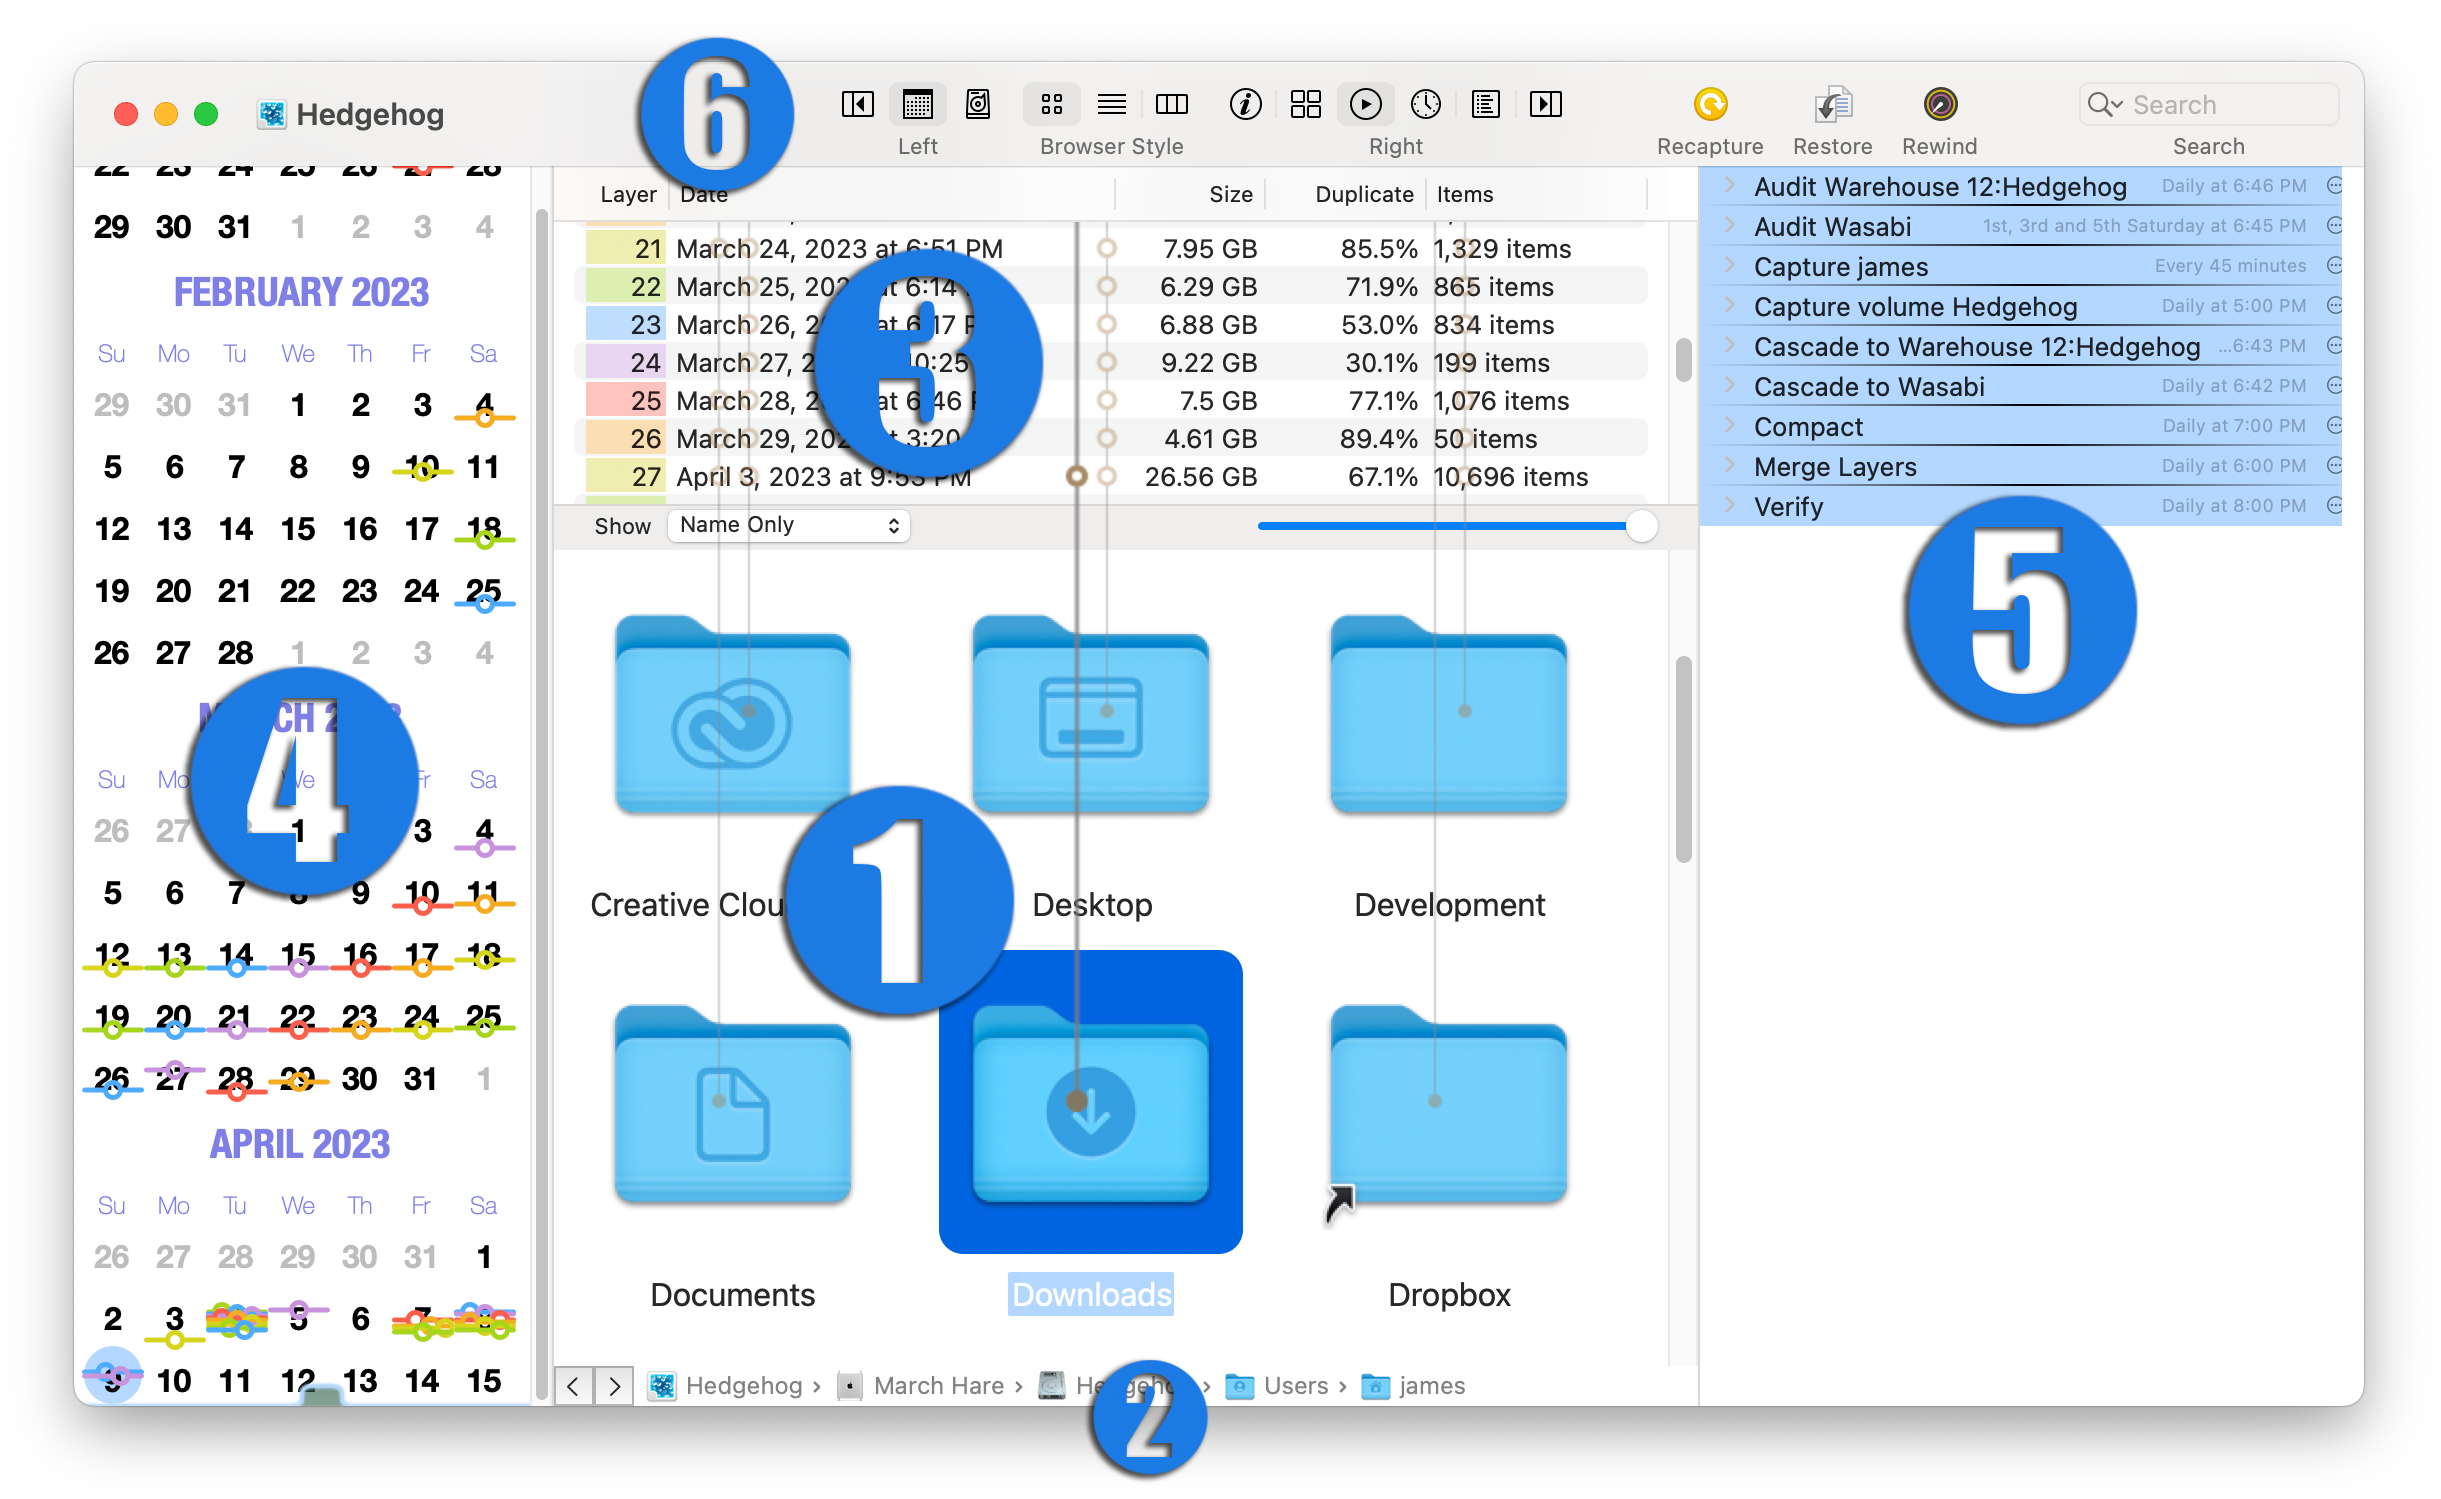
Task: Expand the Capture james schedule row
Action: point(1729,265)
